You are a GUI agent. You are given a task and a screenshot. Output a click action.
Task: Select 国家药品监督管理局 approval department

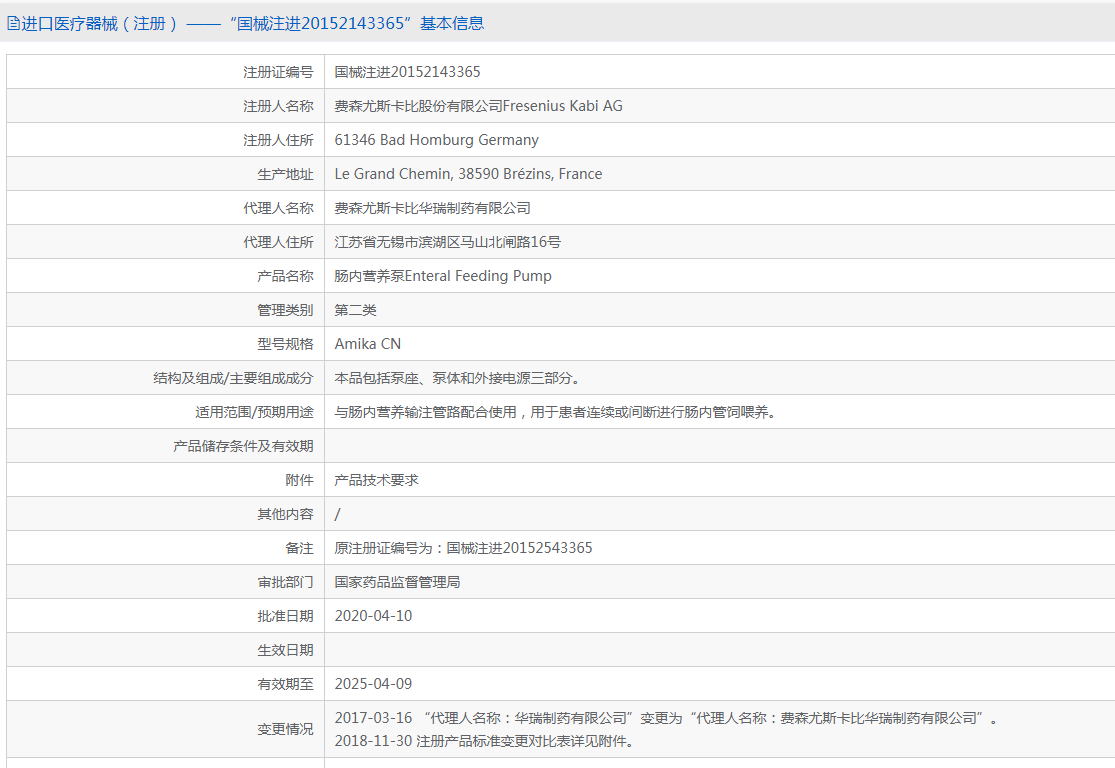(x=397, y=582)
